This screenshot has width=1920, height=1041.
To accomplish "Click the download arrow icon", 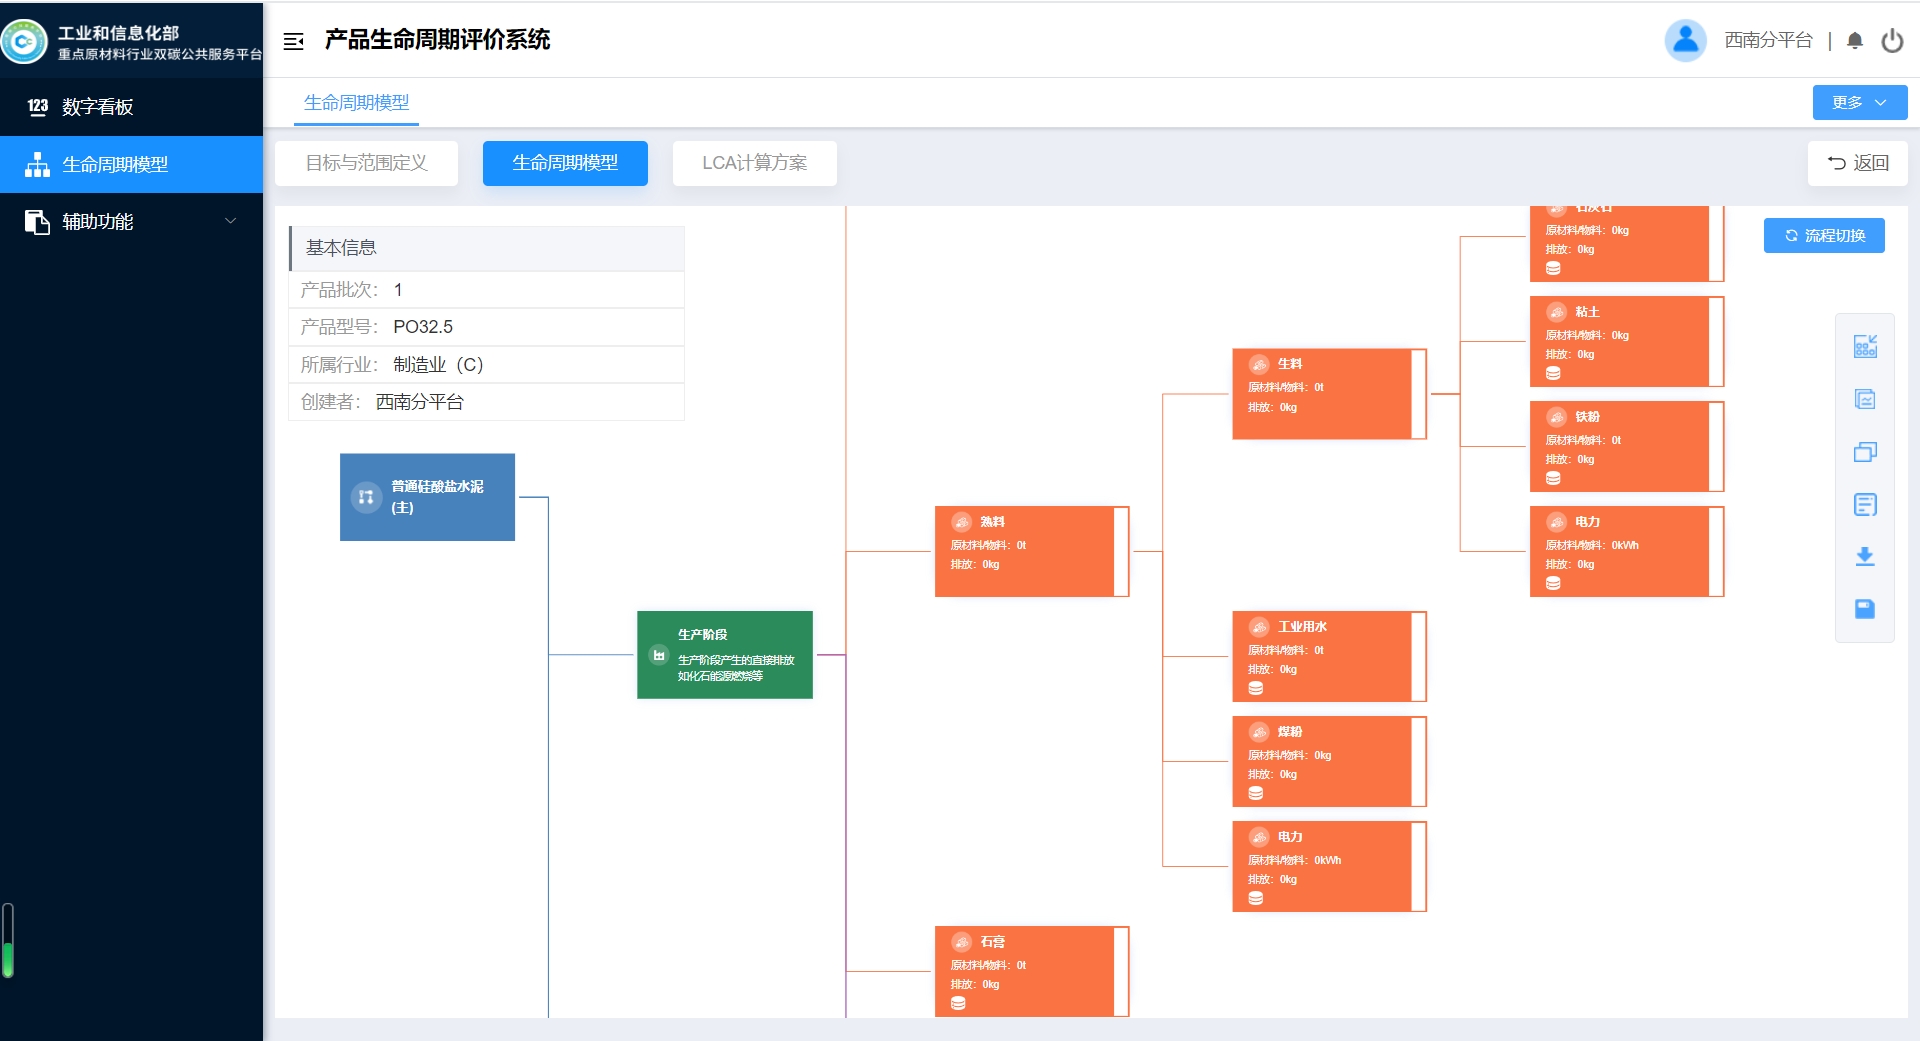I will [1865, 557].
